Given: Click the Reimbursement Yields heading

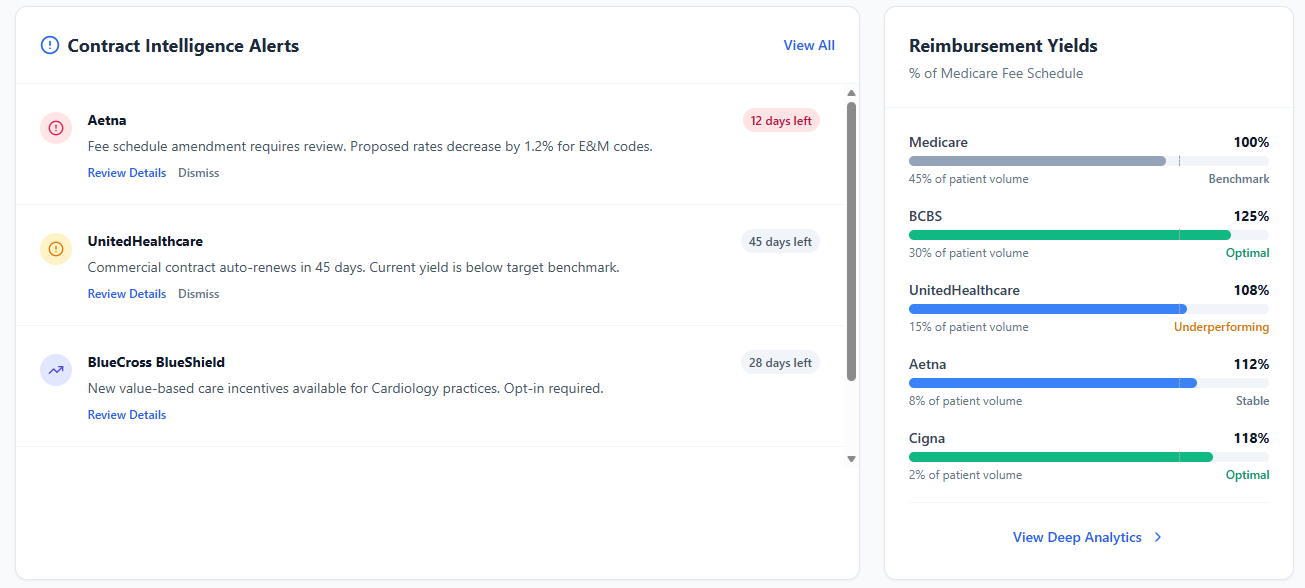Looking at the screenshot, I should coord(1003,46).
